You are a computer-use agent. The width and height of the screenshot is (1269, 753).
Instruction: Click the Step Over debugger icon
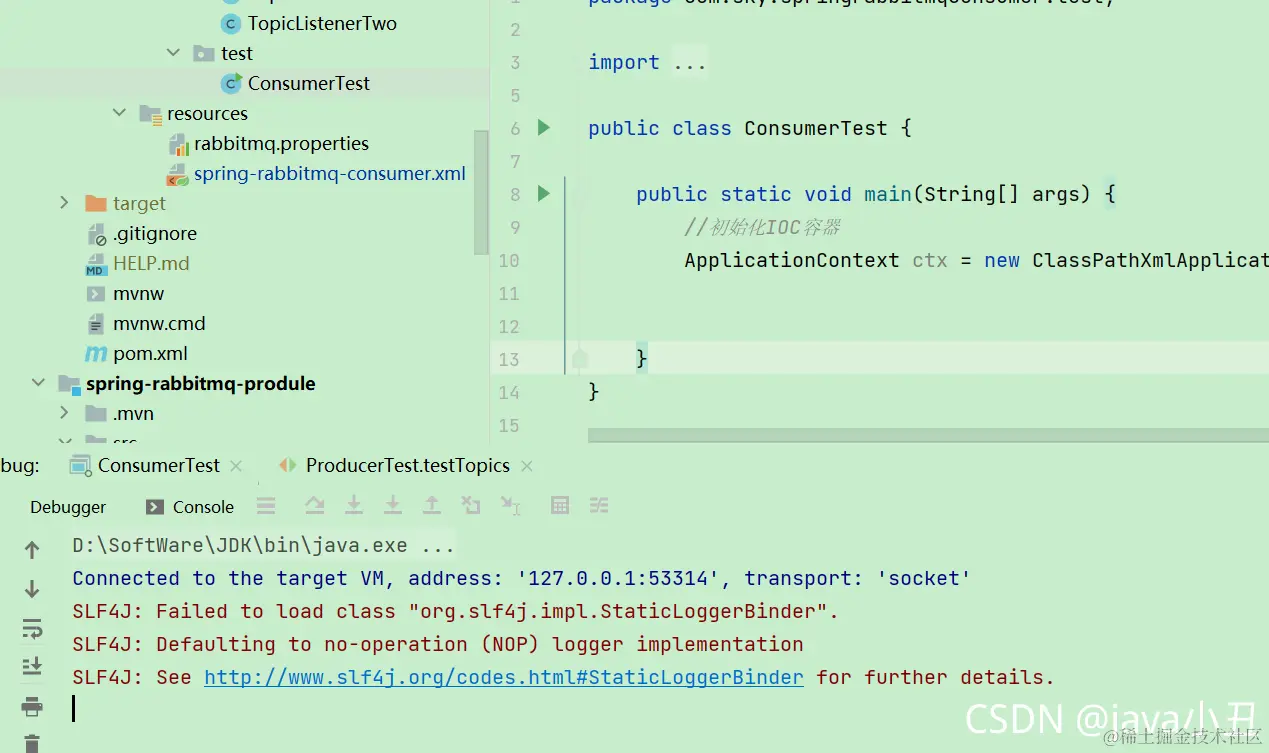coord(314,506)
